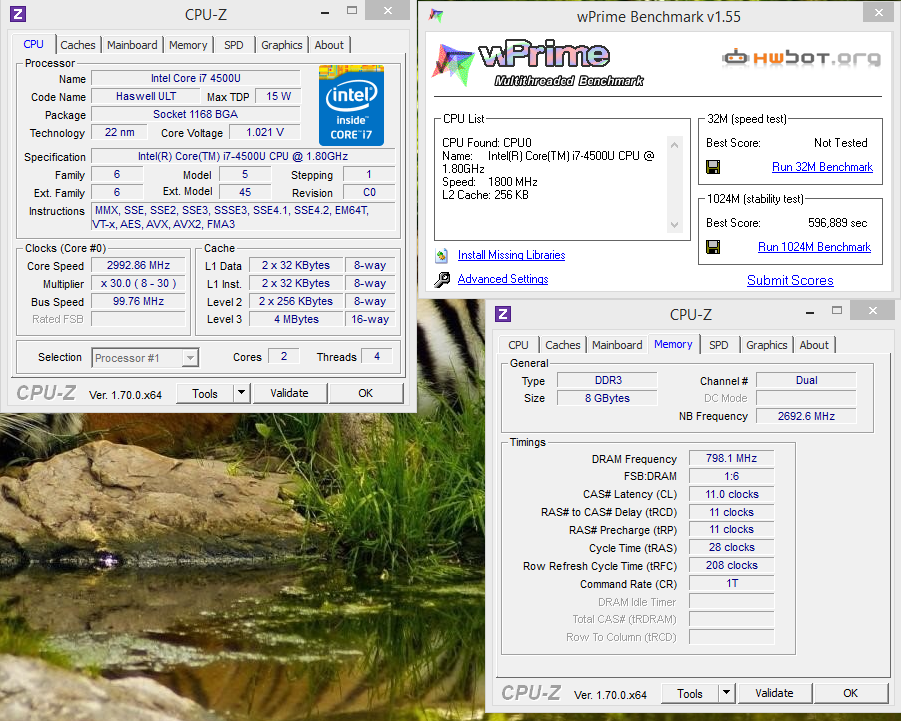The image size is (901, 721).
Task: Click Row Refresh Cycle Time 208 clocks
Action: [731, 565]
